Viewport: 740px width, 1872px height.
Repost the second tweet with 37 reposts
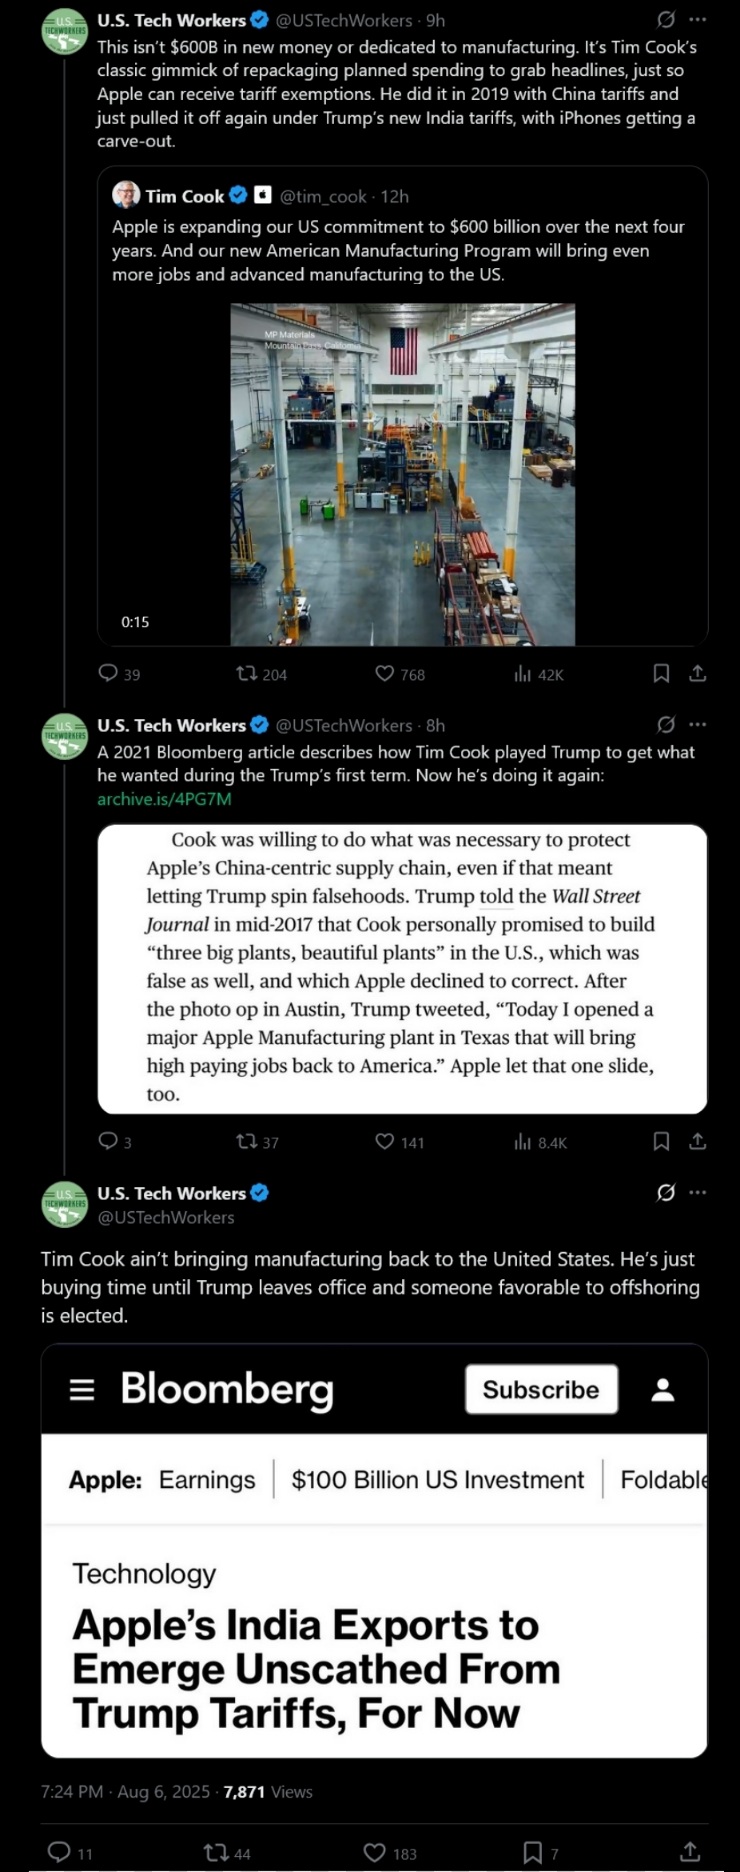pyautogui.click(x=247, y=1141)
